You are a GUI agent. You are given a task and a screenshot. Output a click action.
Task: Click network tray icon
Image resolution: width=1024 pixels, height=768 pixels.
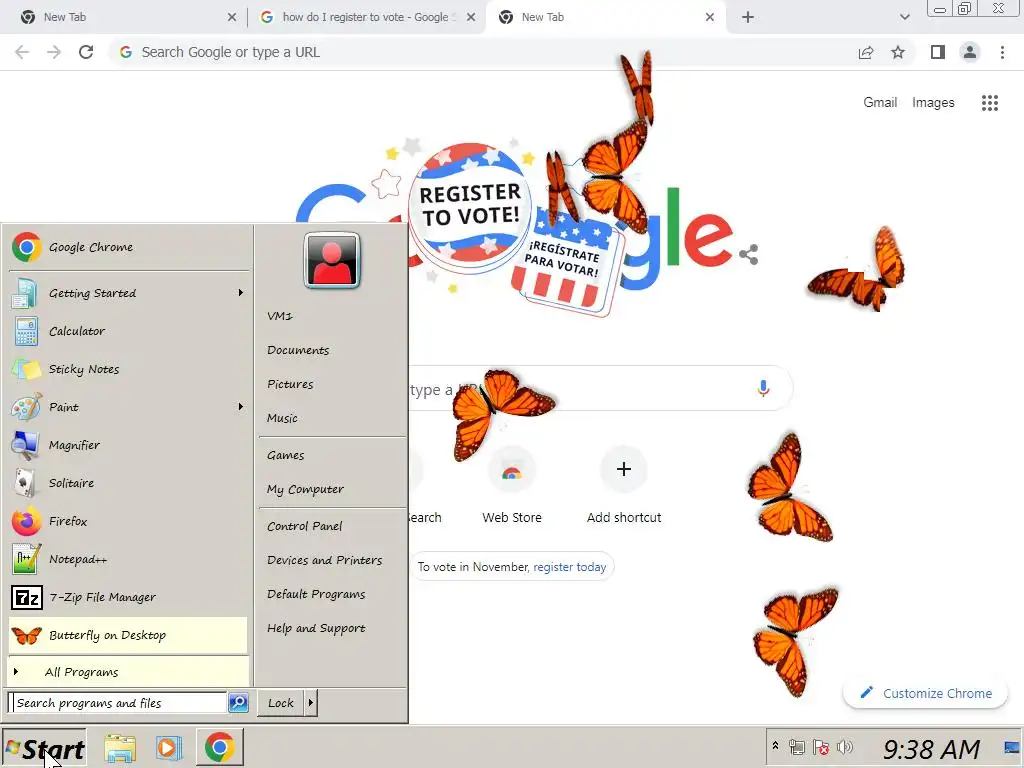click(x=797, y=747)
